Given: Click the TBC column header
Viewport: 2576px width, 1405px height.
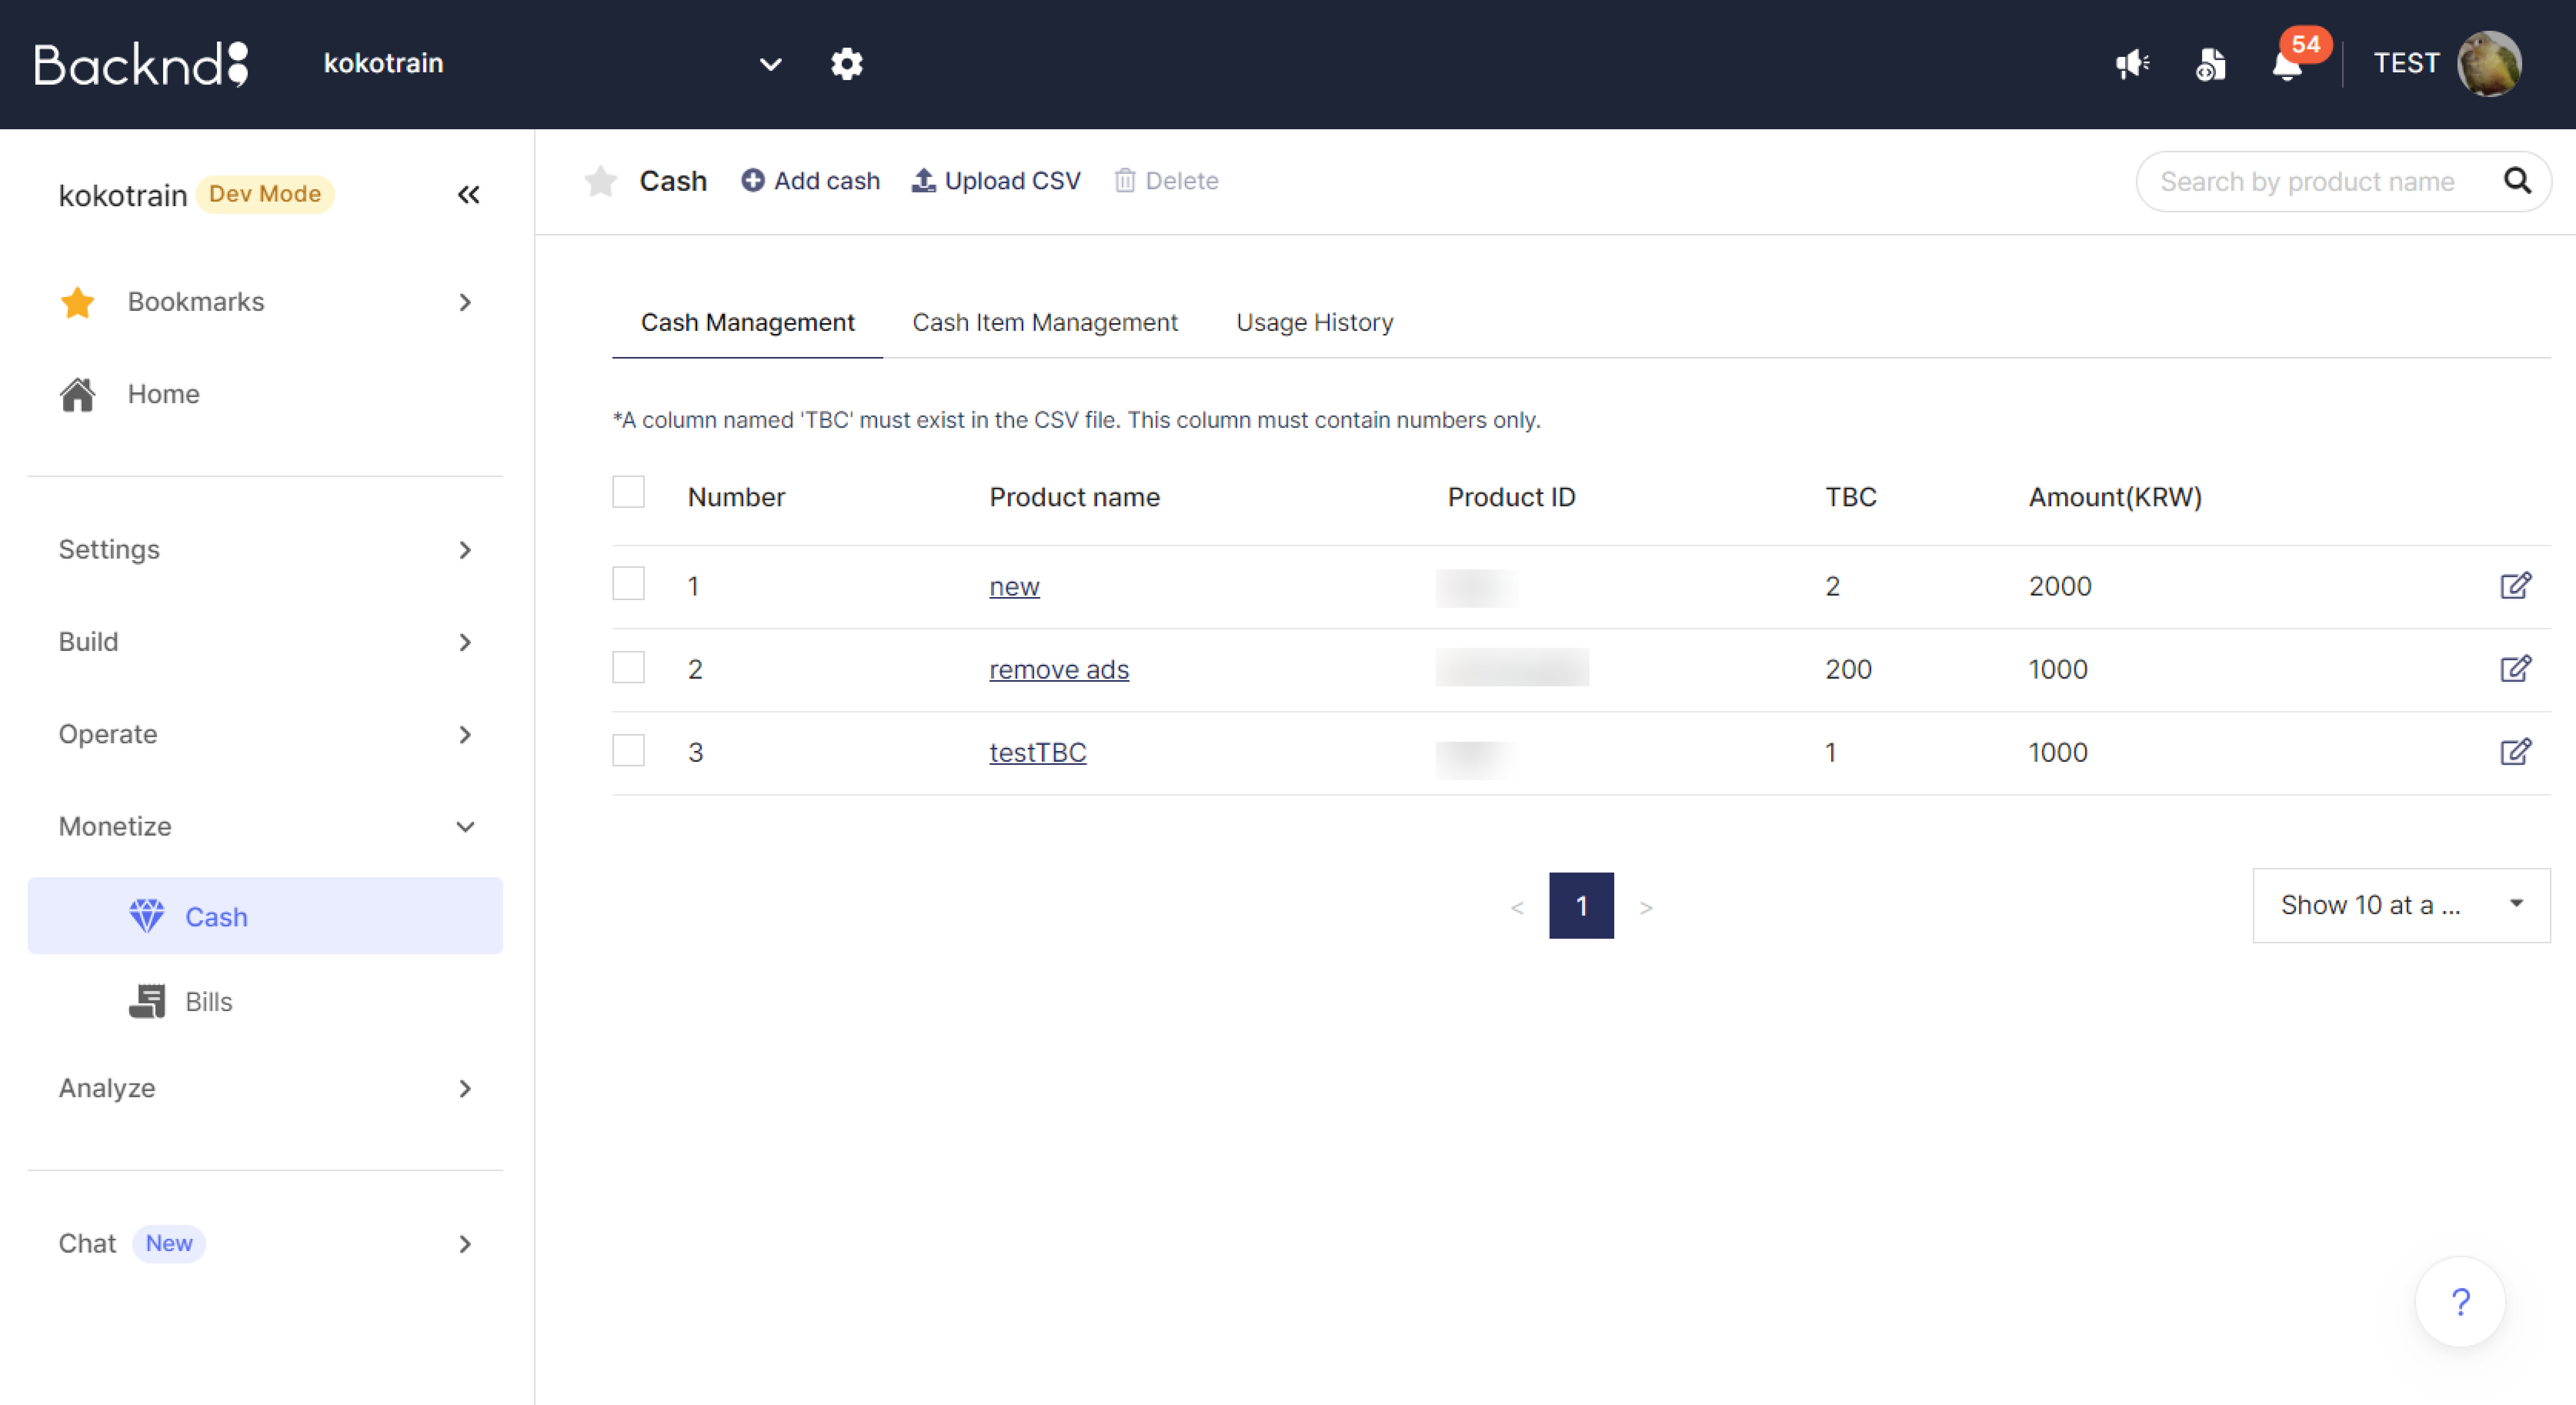Looking at the screenshot, I should pos(1850,497).
